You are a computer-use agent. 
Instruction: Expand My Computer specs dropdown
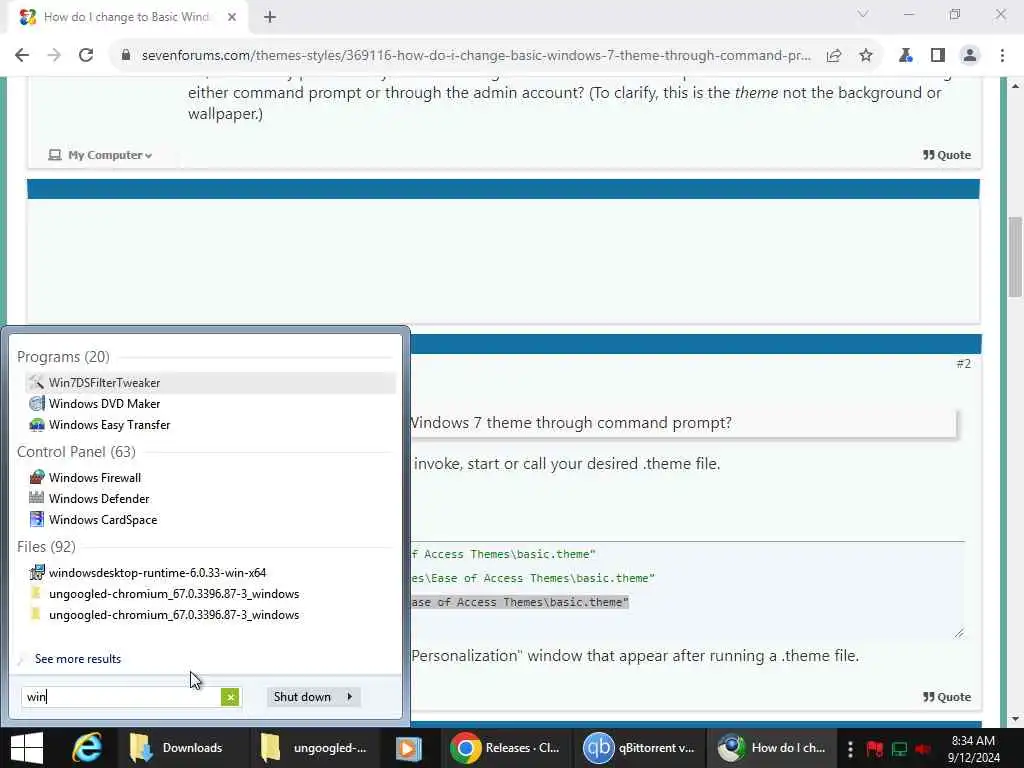coord(101,155)
